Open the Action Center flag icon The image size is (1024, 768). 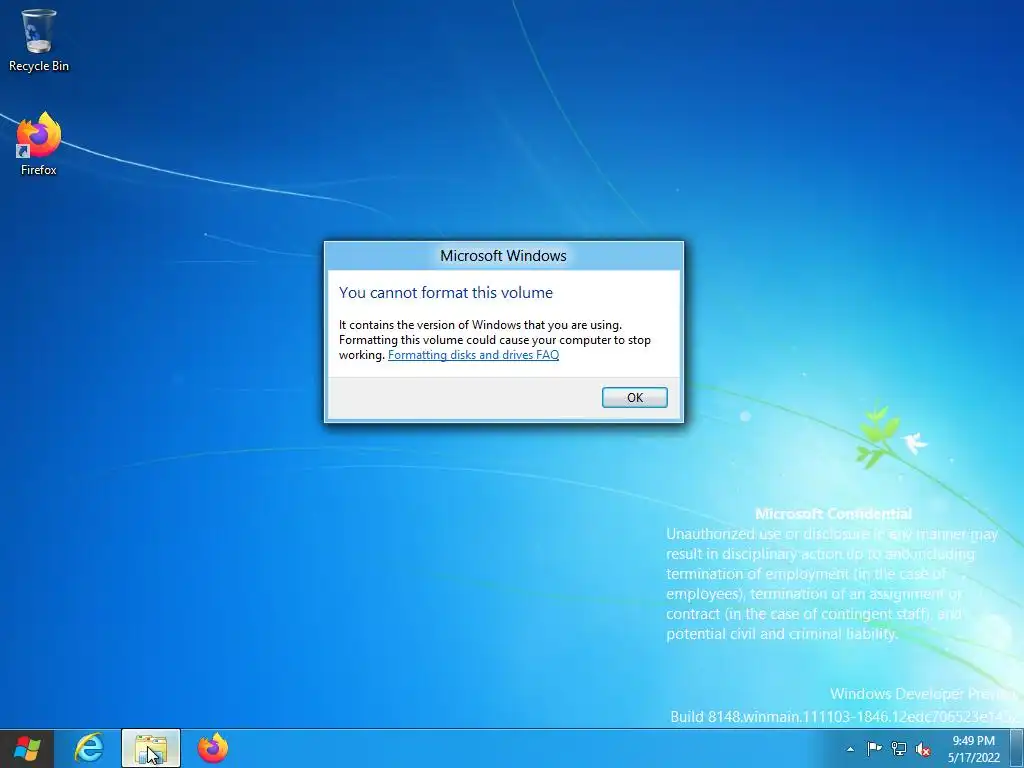[874, 748]
